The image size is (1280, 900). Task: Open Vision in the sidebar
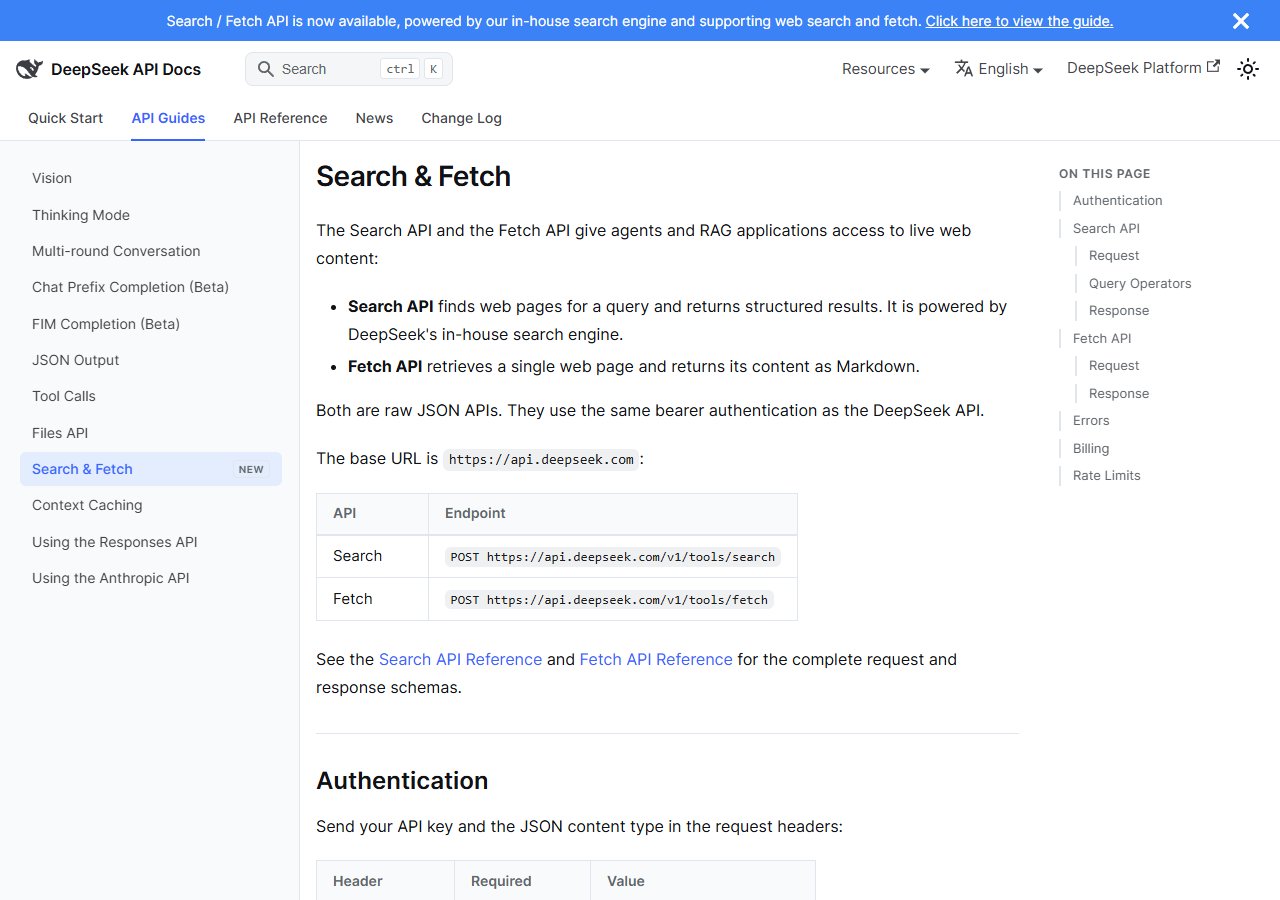(151, 178)
